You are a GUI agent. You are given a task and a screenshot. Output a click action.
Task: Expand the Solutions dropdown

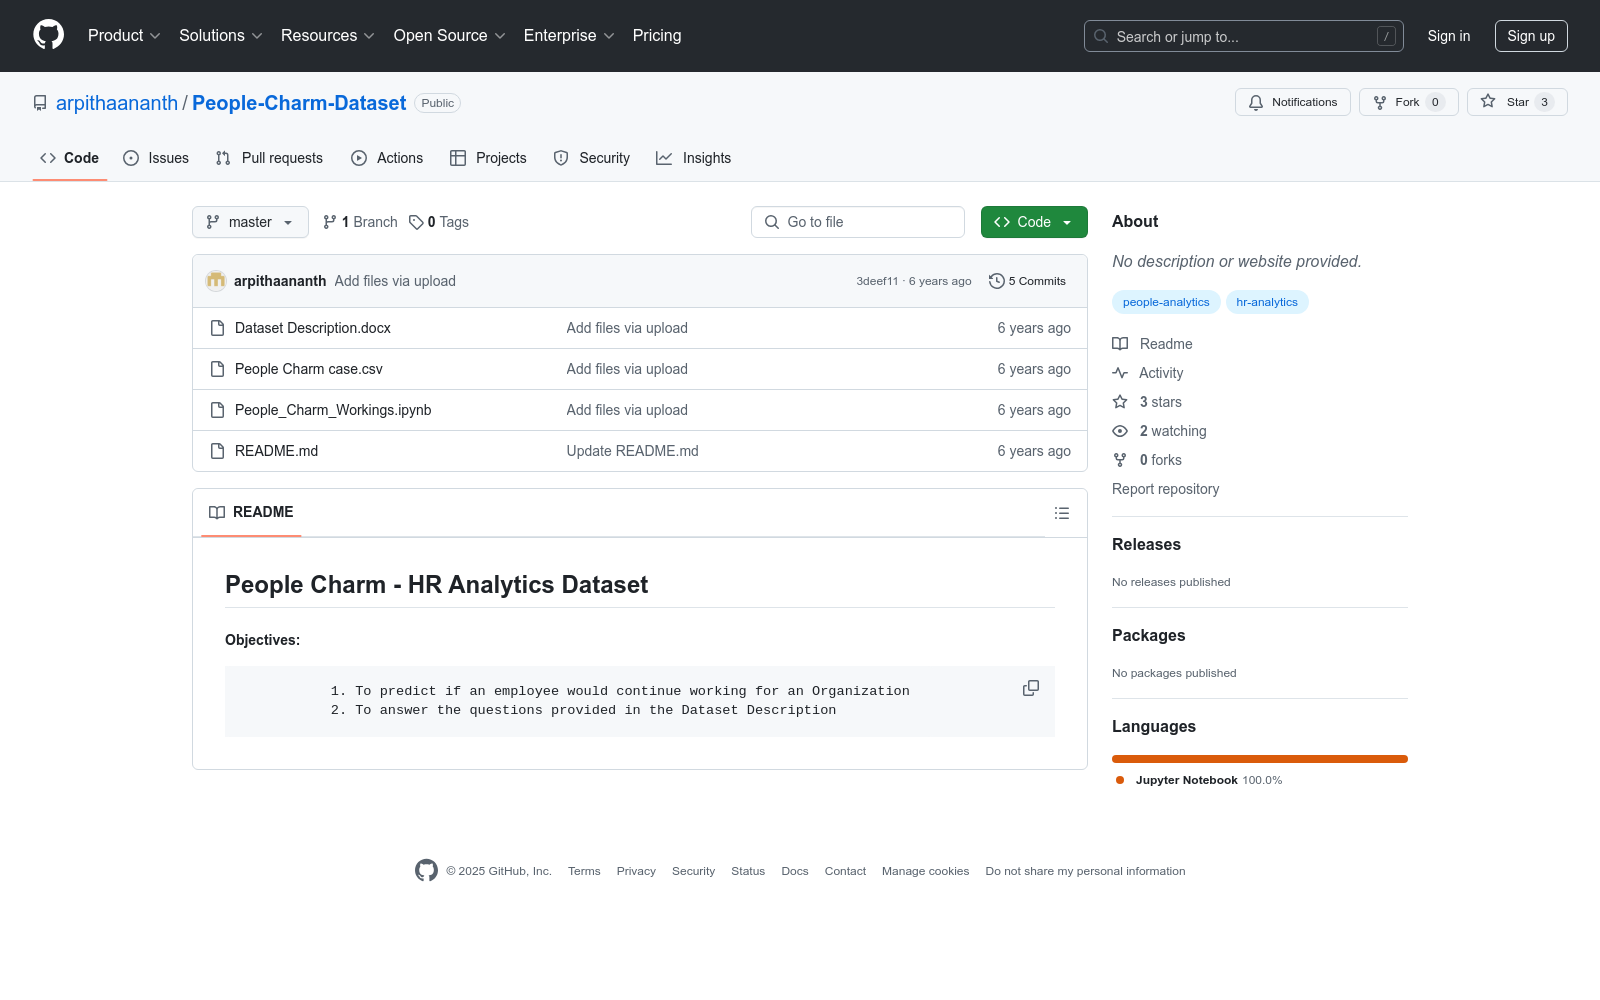221,36
